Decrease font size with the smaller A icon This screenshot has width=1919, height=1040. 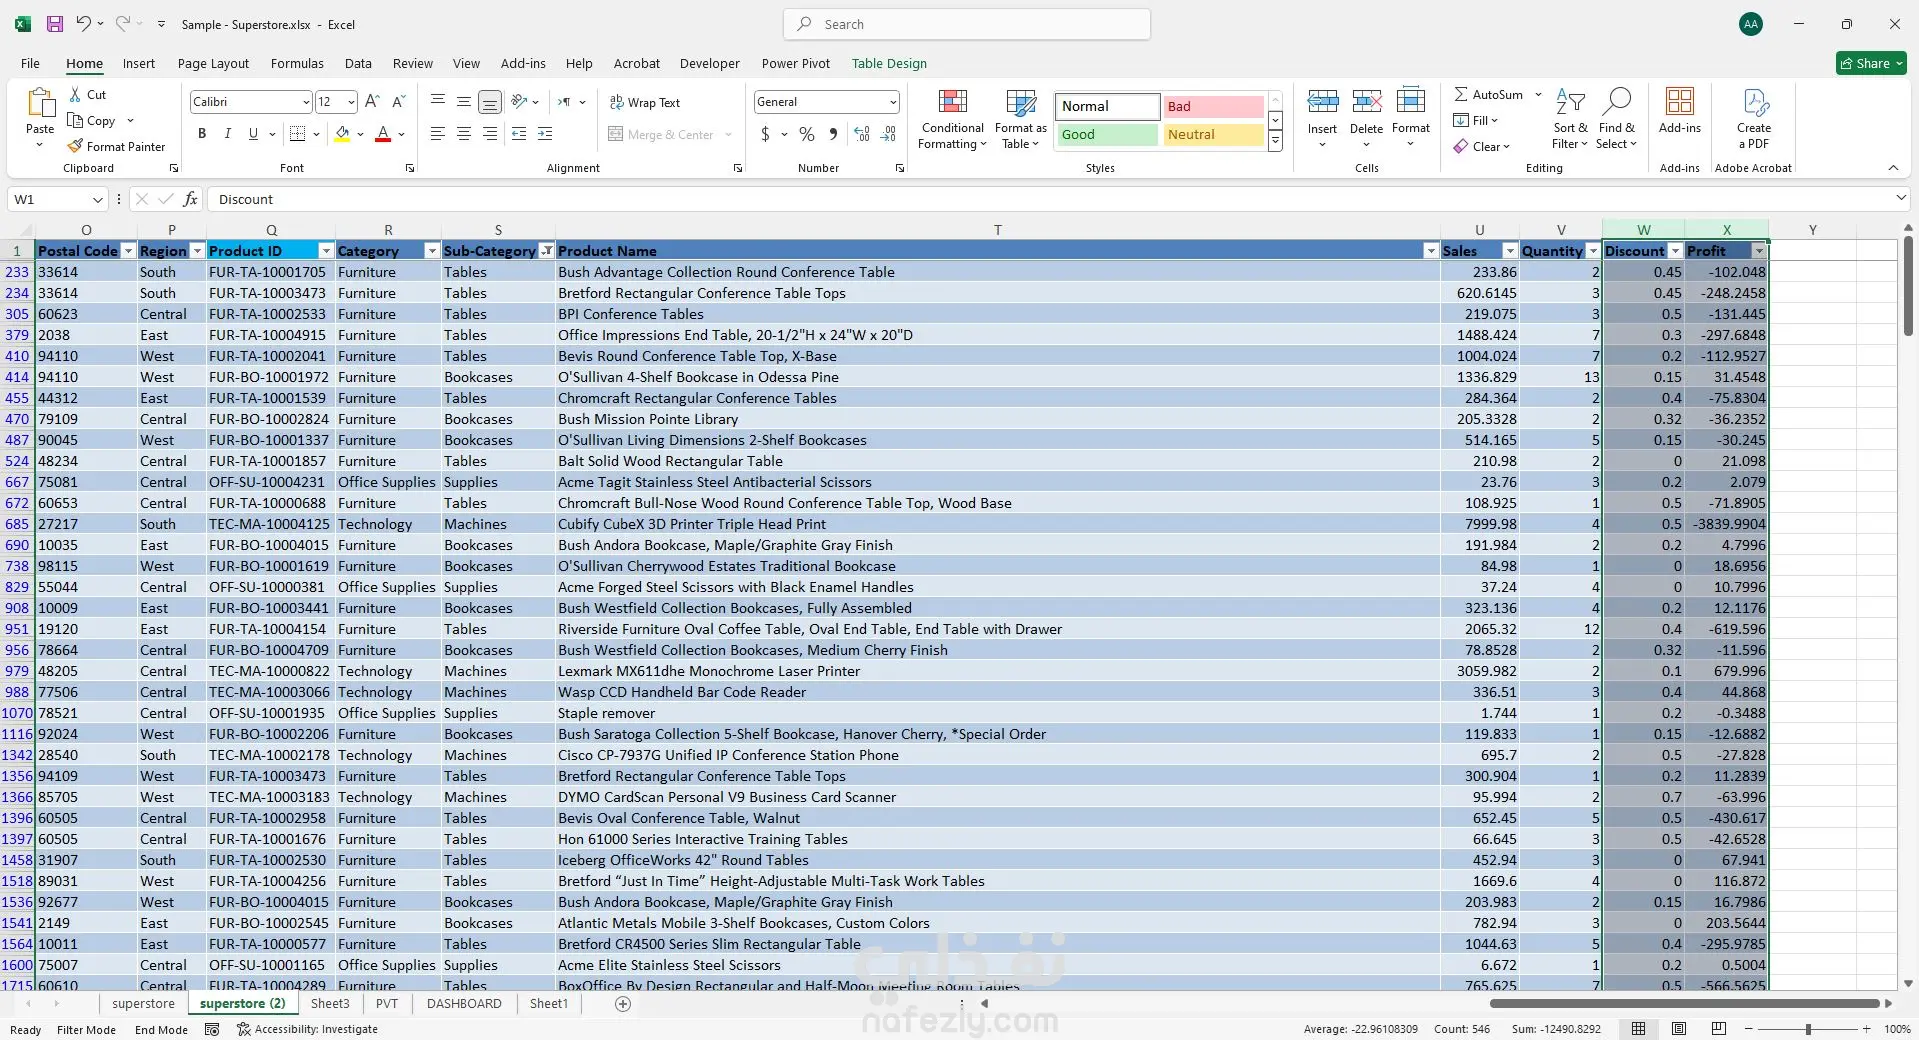[398, 102]
